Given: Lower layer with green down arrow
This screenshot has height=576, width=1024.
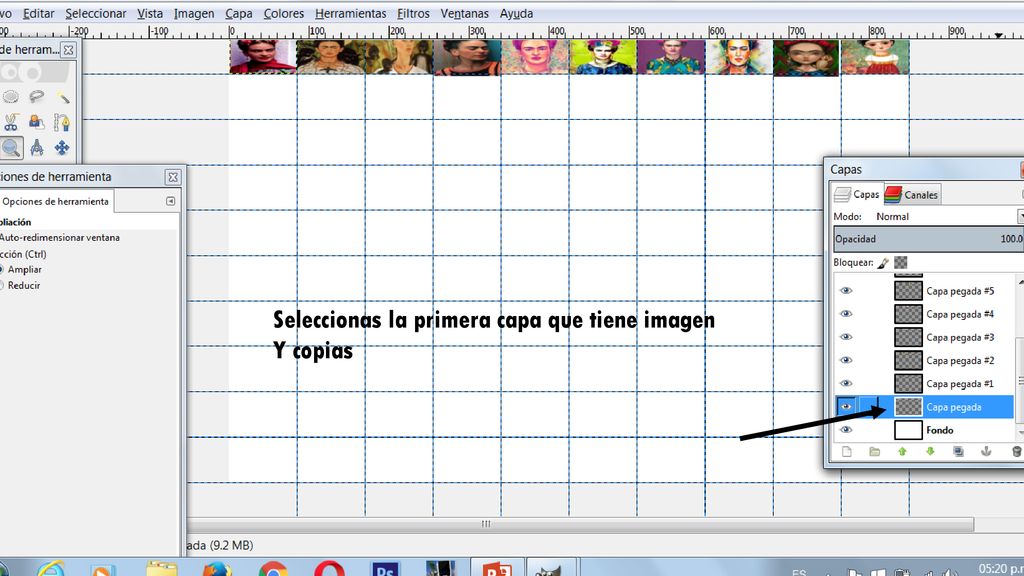Looking at the screenshot, I should coord(931,451).
